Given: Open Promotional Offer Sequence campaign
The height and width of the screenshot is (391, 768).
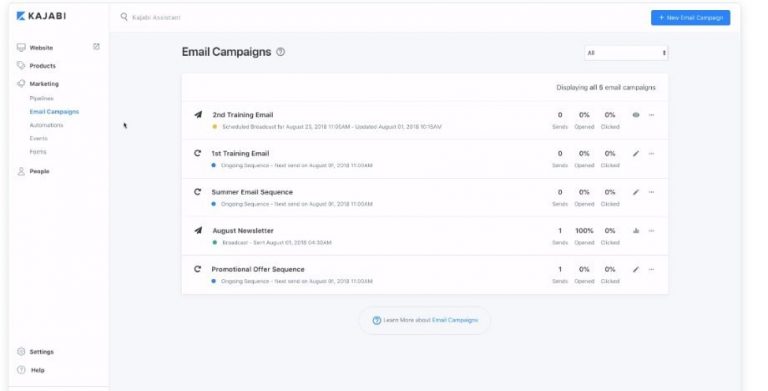Looking at the screenshot, I should [x=258, y=269].
